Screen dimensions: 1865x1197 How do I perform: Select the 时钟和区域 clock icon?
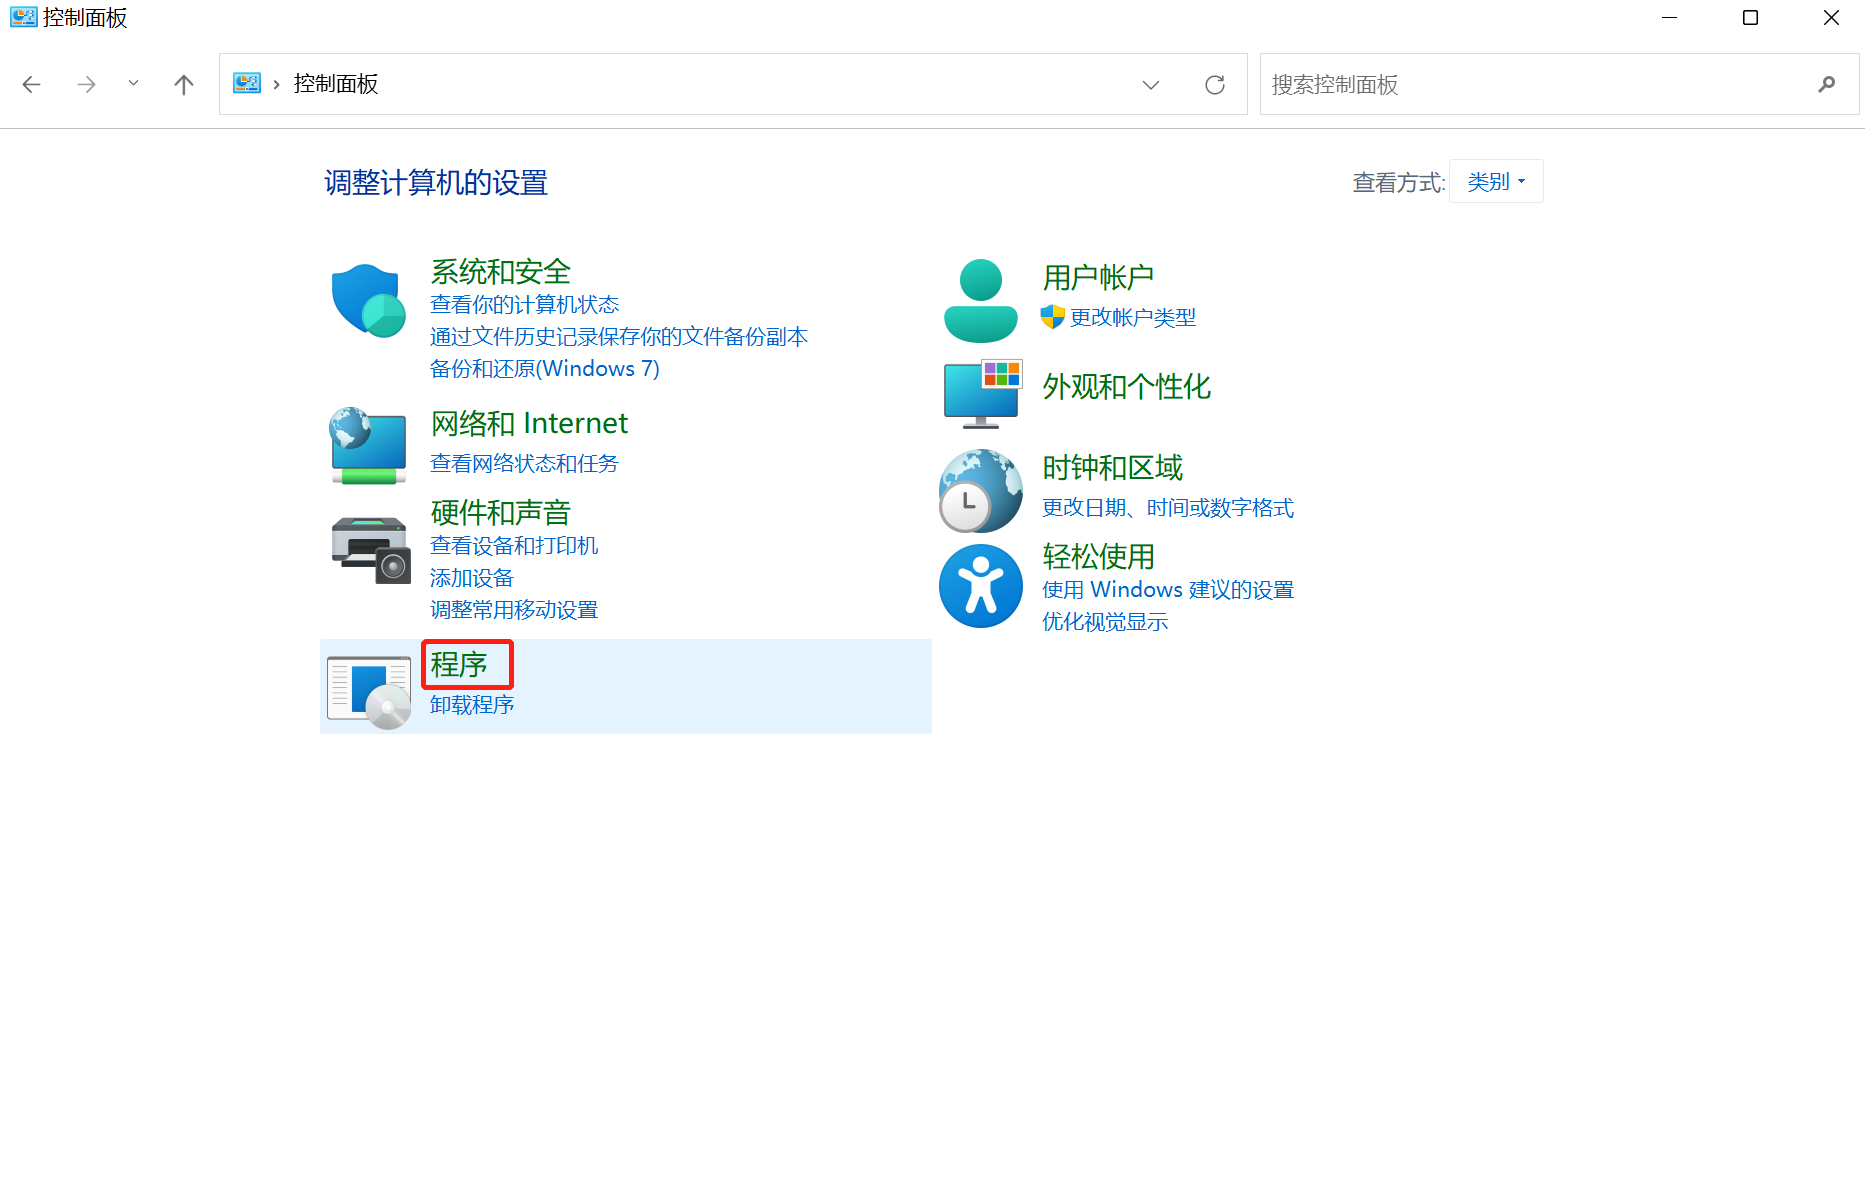tap(980, 491)
